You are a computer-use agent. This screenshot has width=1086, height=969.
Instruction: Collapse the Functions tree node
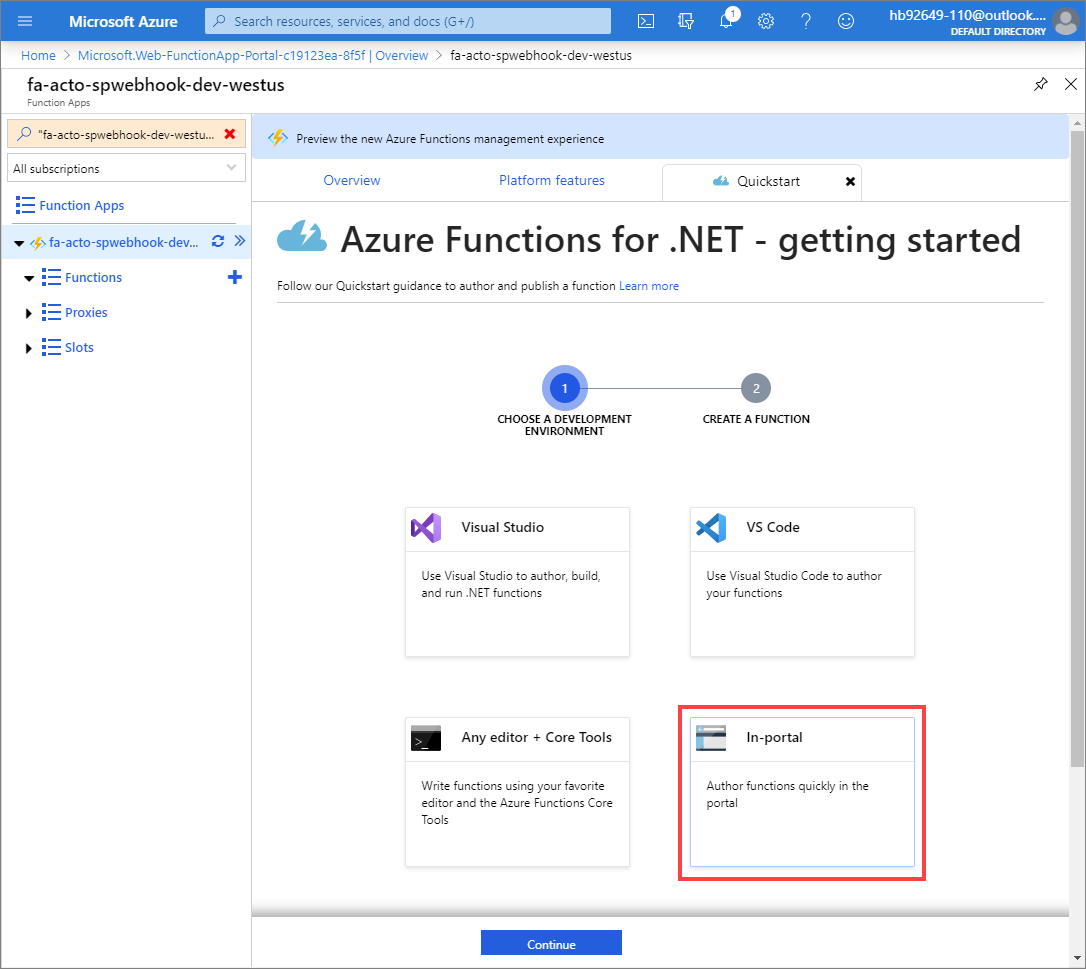[28, 278]
